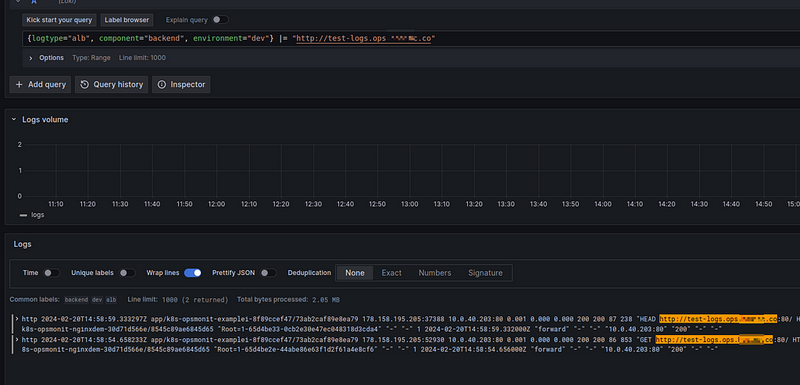Click the highlighted URL in the GET log line

click(x=714, y=340)
